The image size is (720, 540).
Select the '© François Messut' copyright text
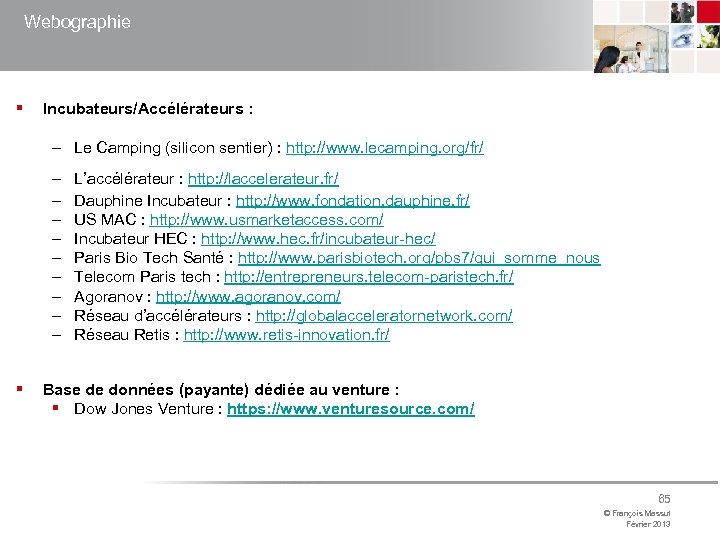[x=637, y=513]
